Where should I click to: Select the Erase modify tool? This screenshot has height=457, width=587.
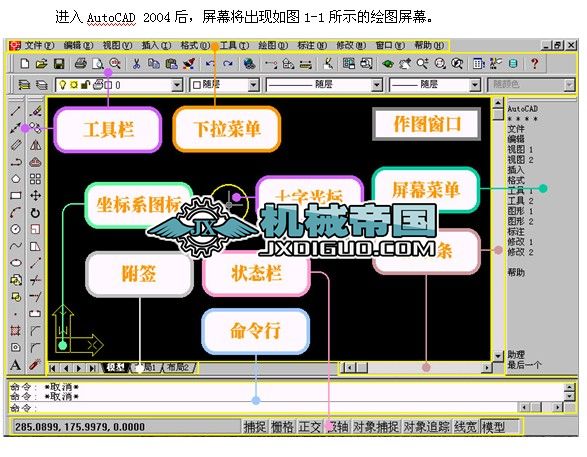pos(35,111)
